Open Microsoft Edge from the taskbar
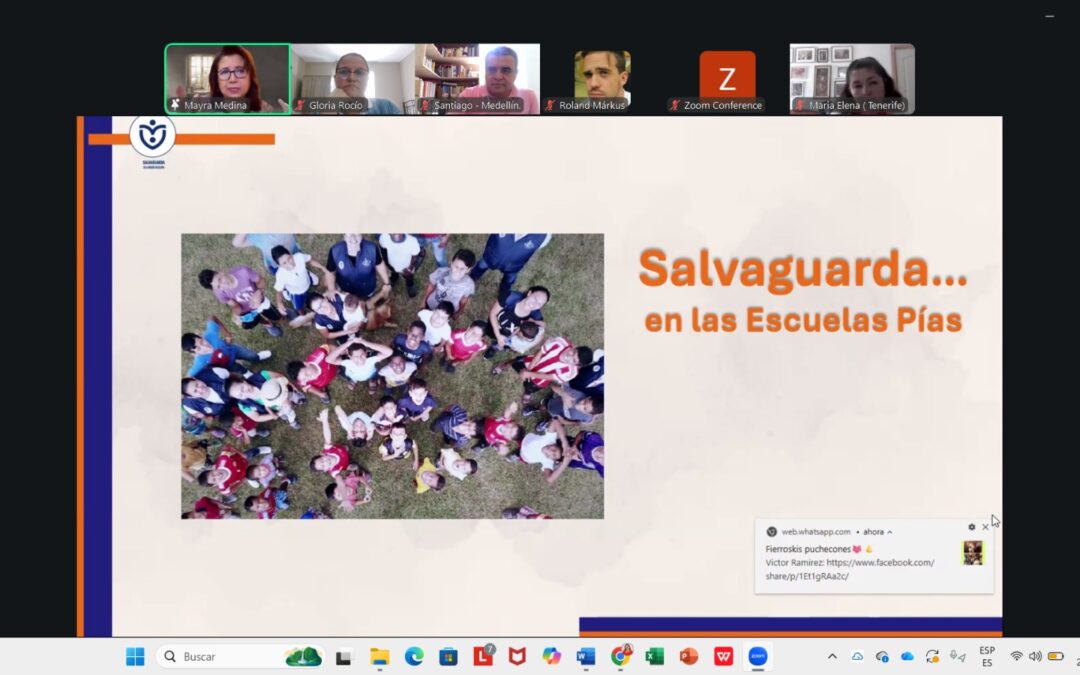The width and height of the screenshot is (1080, 675). pos(414,656)
